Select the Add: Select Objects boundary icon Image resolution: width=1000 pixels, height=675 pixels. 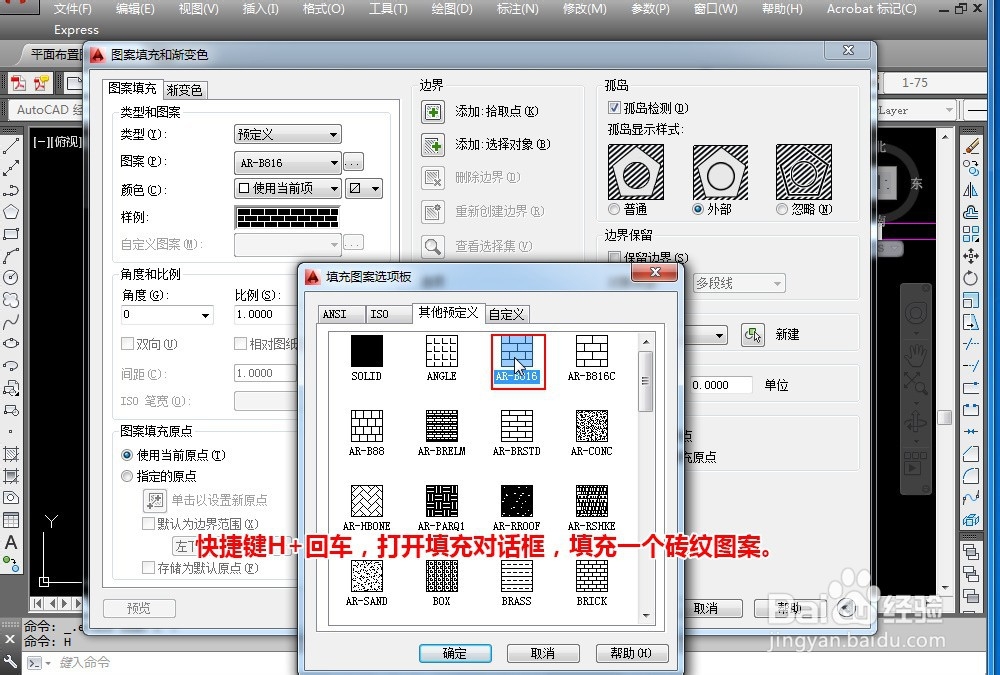click(x=434, y=144)
